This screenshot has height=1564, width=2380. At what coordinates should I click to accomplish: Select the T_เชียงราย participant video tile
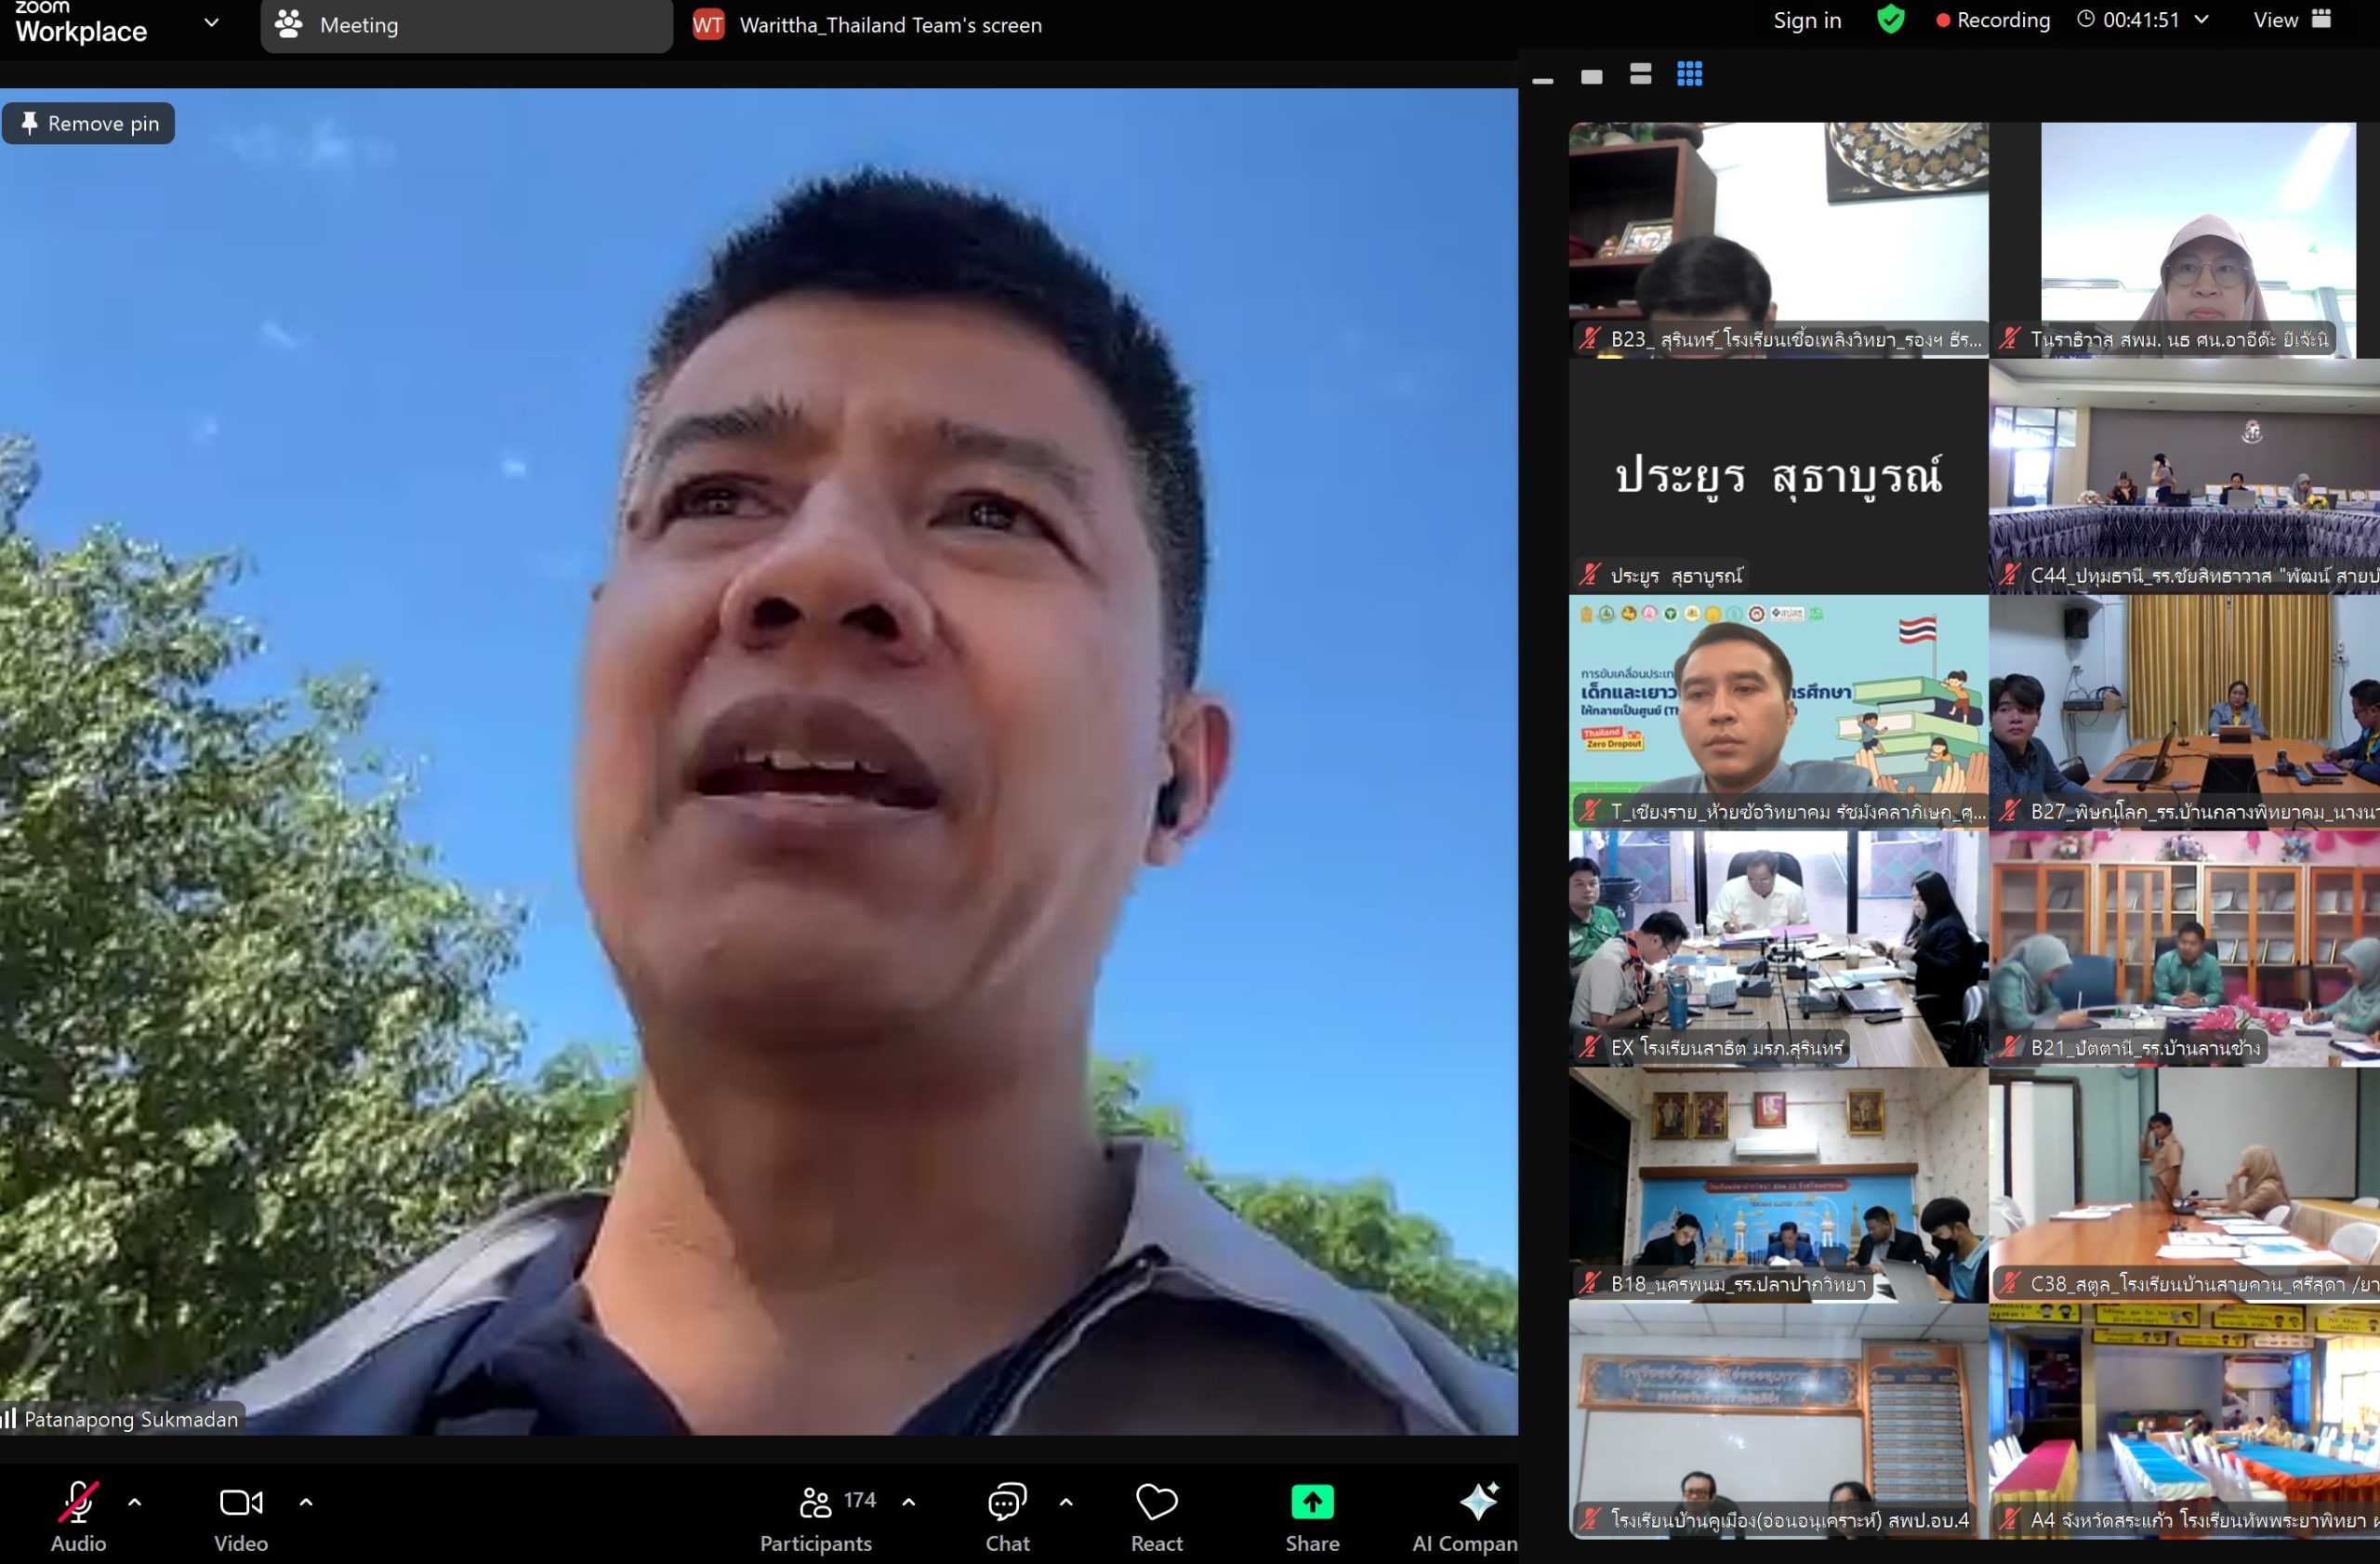pyautogui.click(x=1778, y=712)
